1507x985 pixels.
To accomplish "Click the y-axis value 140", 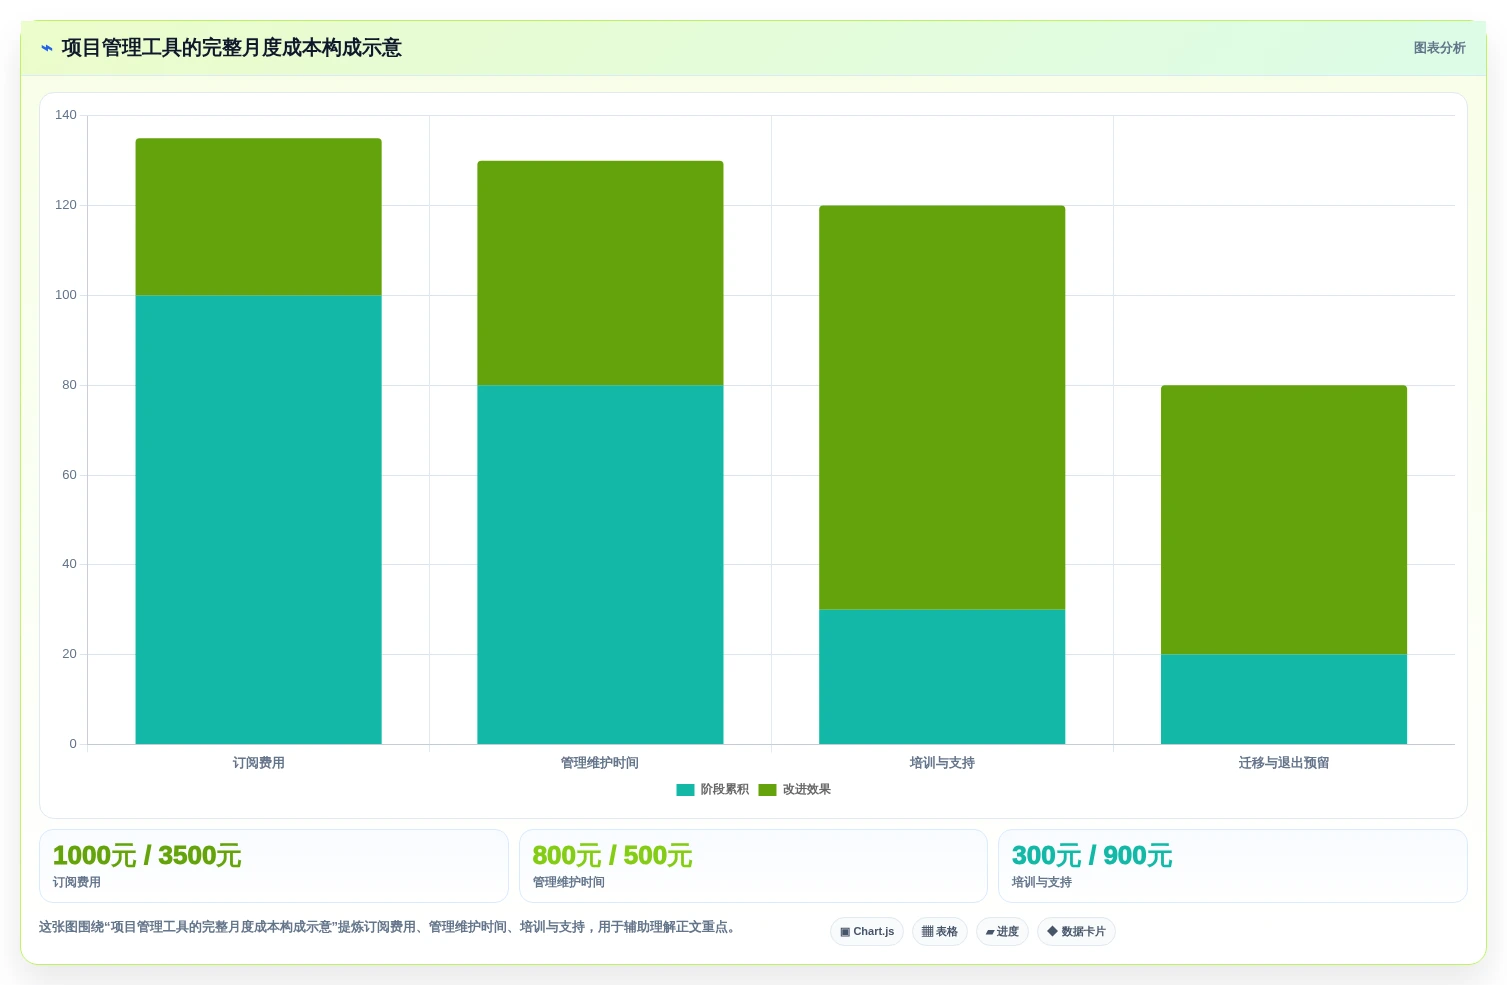I will (x=66, y=115).
